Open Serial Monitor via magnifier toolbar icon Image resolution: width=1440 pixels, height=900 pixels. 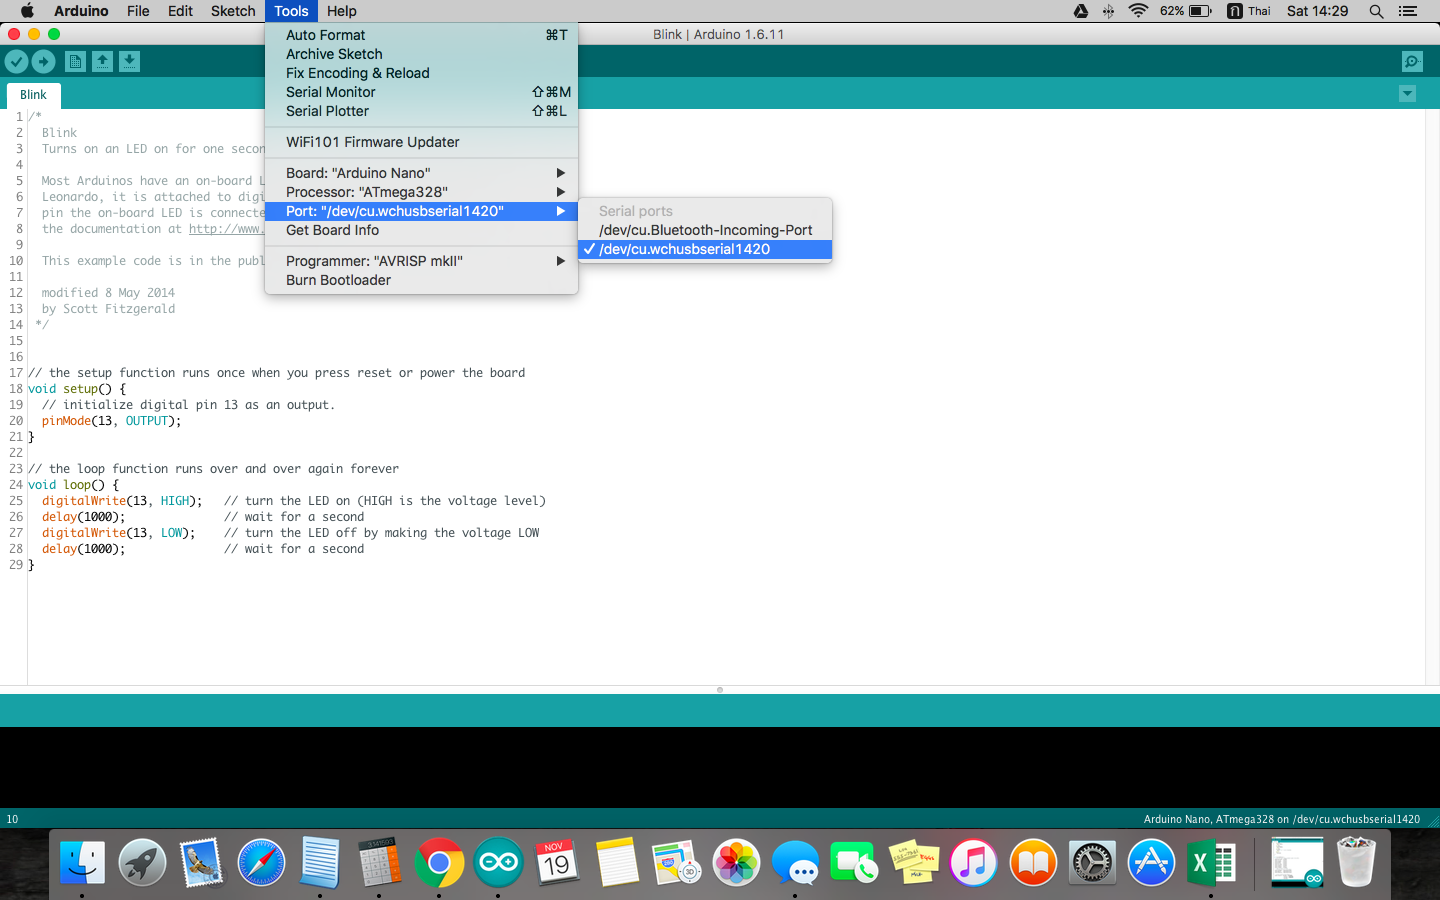[1412, 62]
